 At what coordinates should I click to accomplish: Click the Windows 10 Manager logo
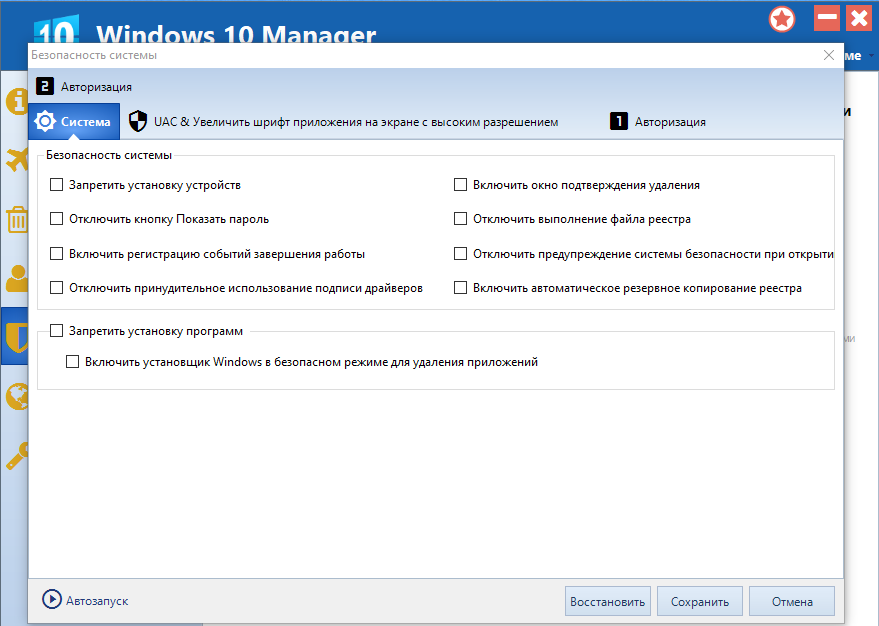pos(56,31)
